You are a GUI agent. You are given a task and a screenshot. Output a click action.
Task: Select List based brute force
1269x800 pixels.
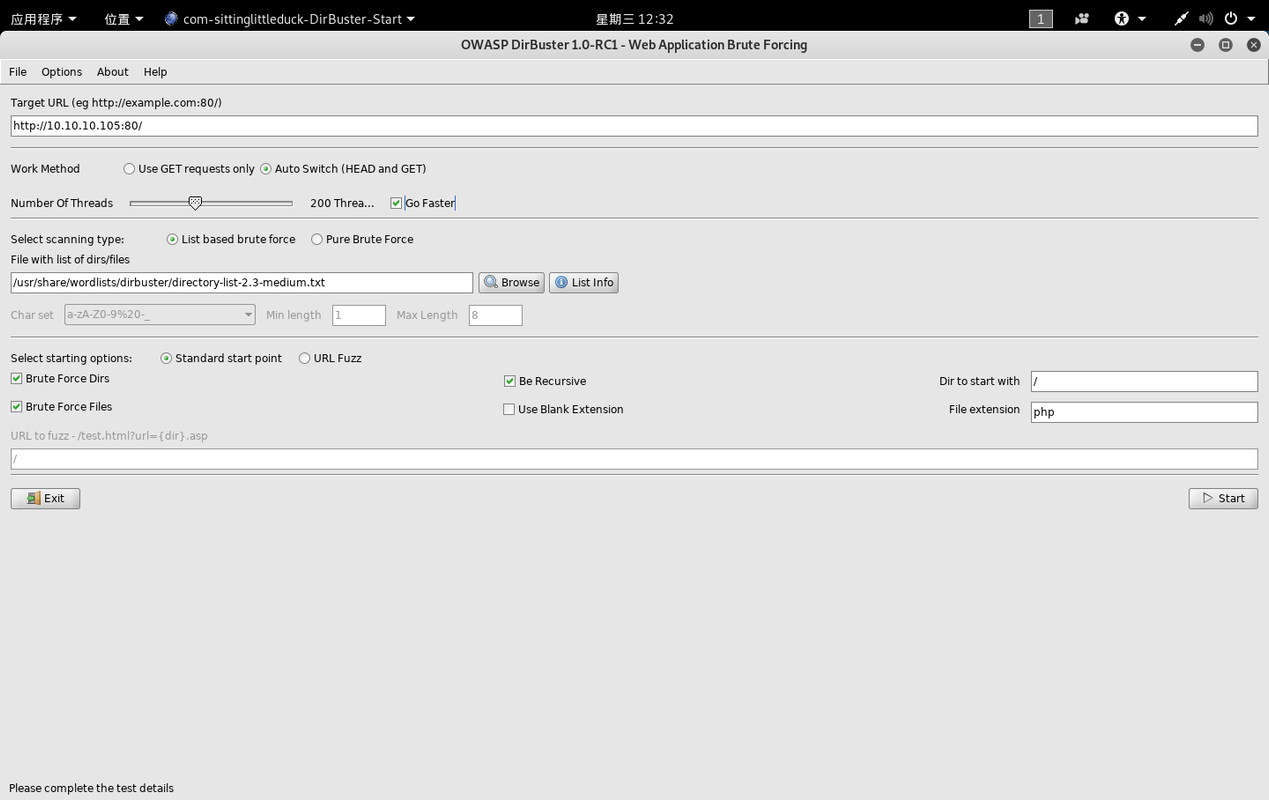click(x=231, y=240)
